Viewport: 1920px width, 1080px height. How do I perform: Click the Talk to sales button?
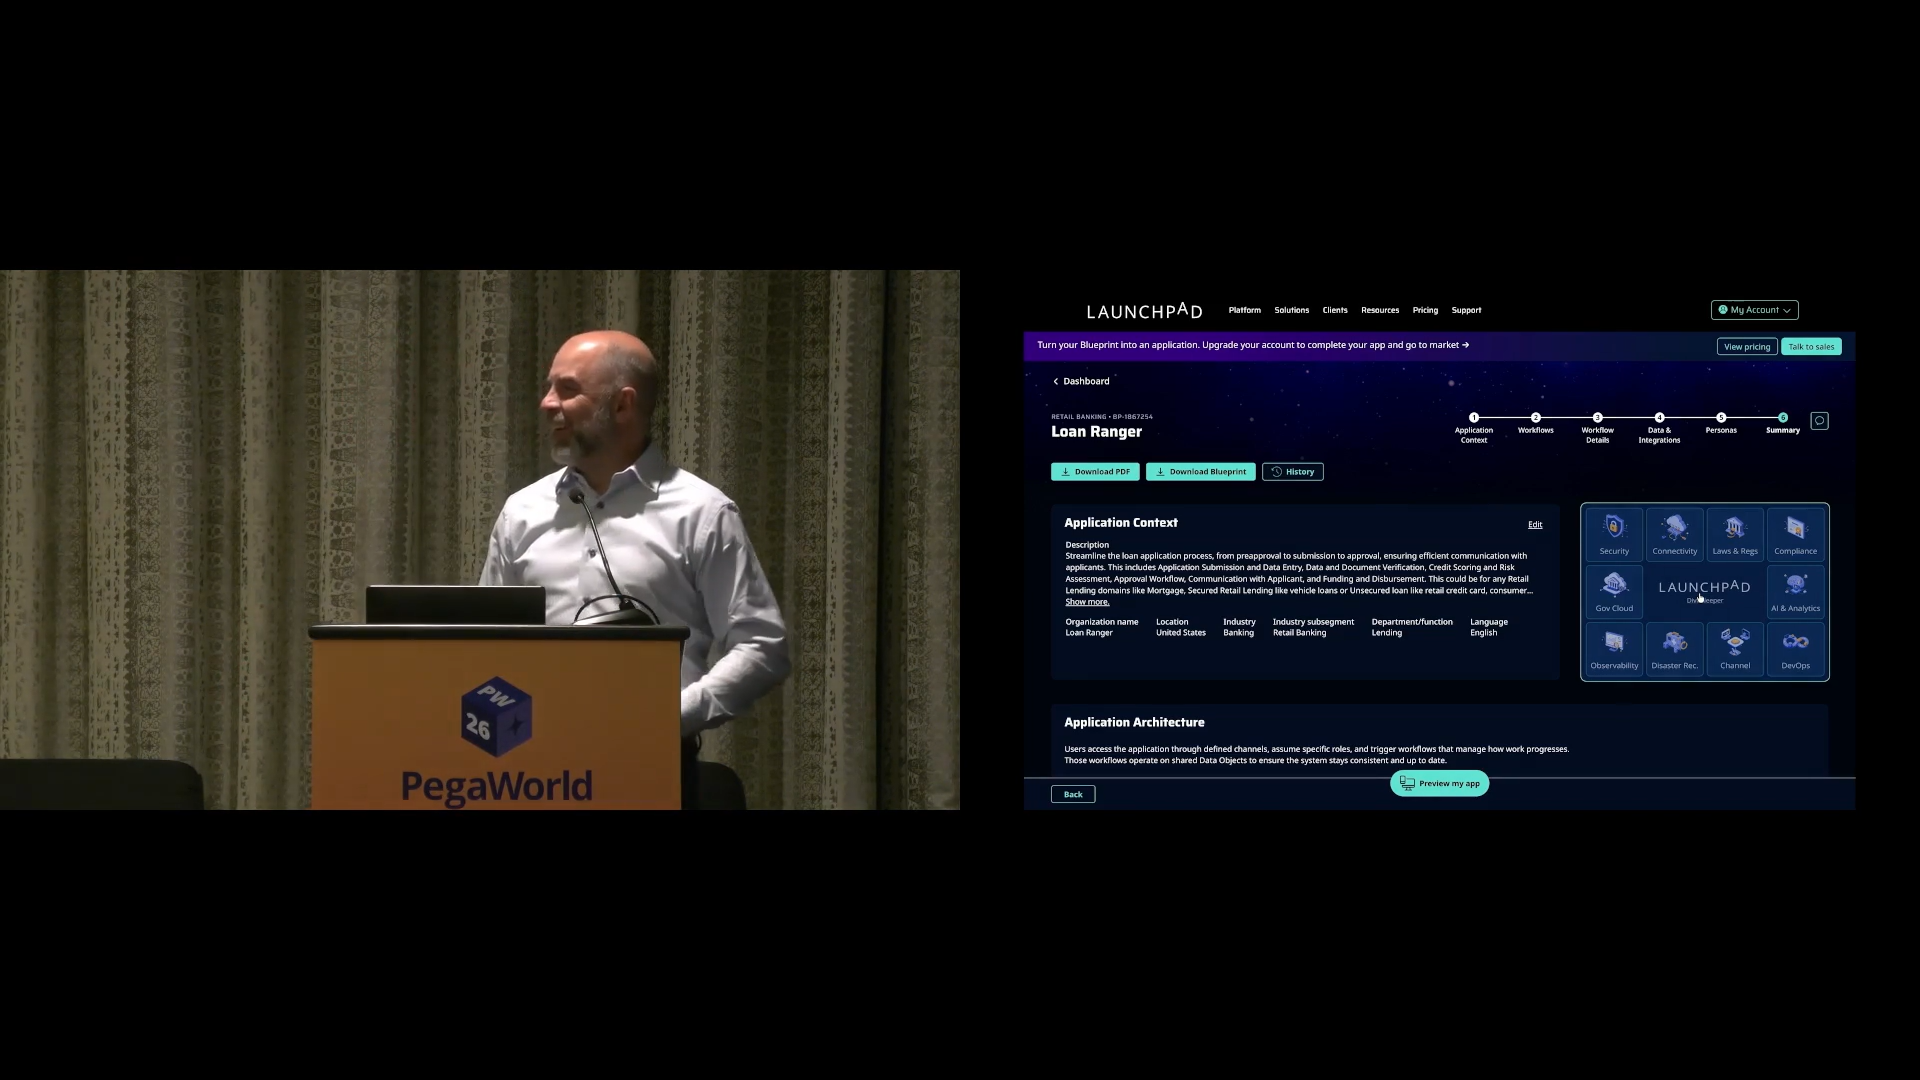(x=1811, y=347)
